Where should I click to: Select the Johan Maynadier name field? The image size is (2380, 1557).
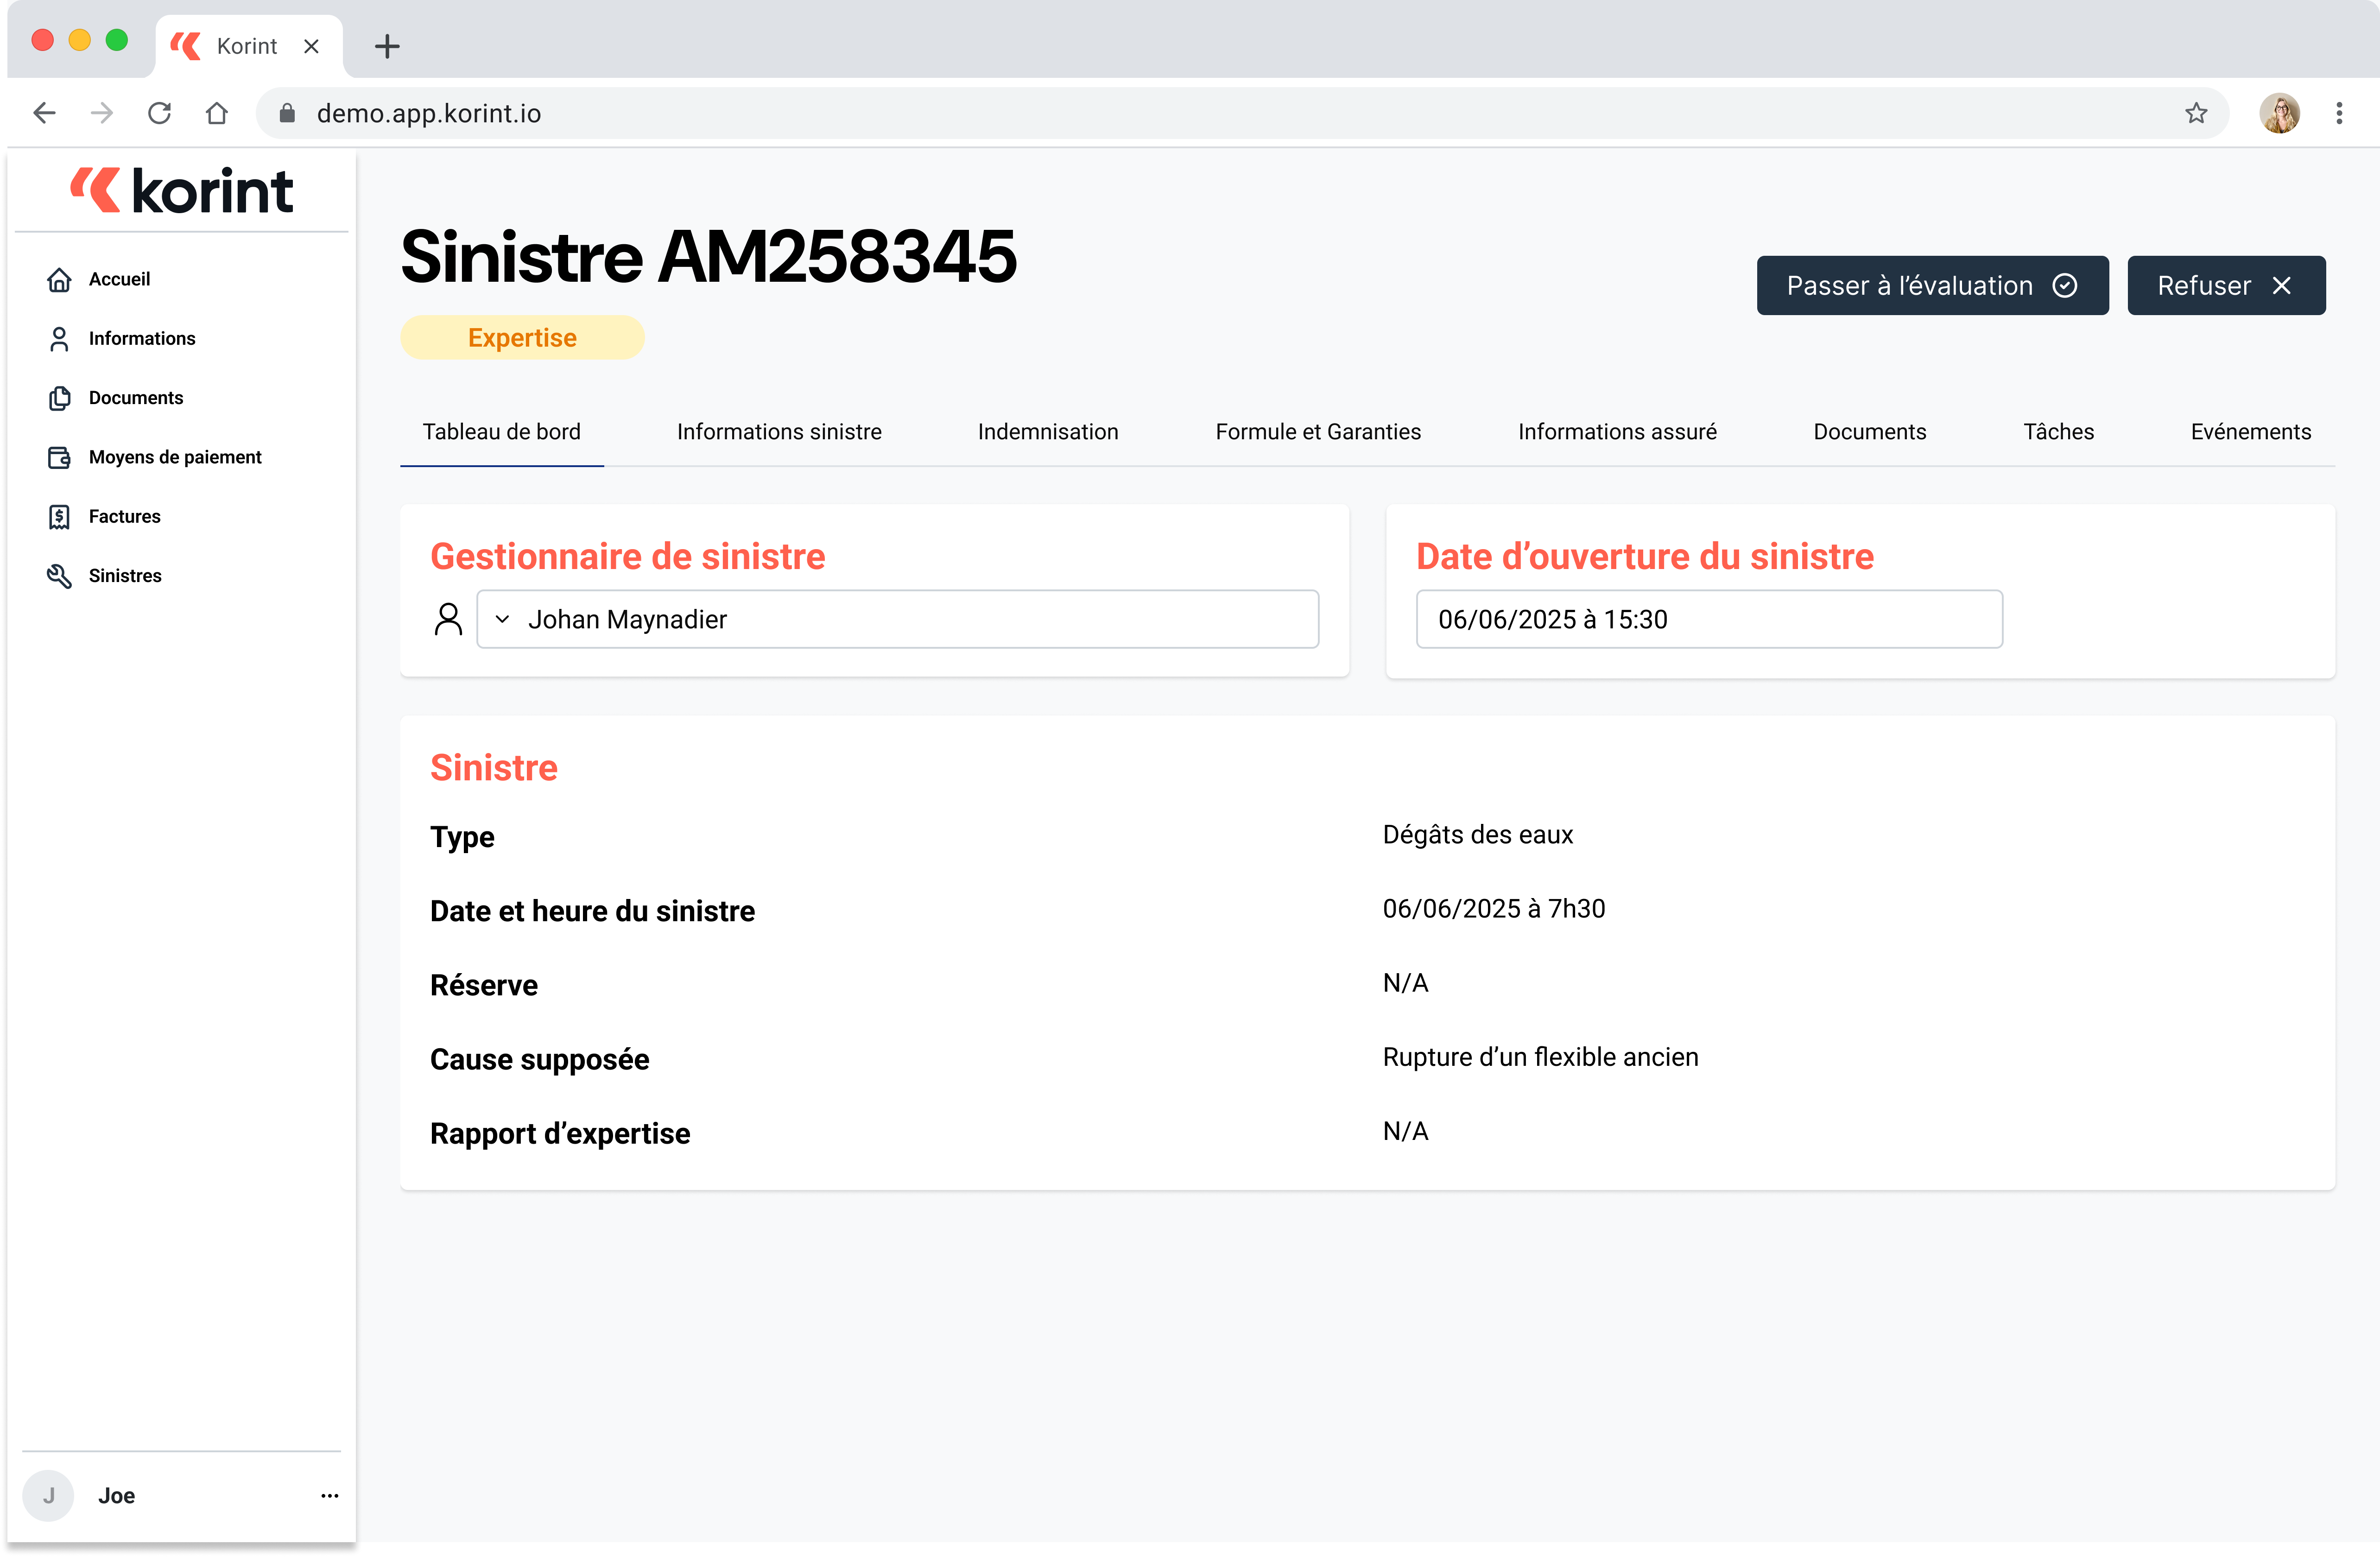tap(897, 619)
